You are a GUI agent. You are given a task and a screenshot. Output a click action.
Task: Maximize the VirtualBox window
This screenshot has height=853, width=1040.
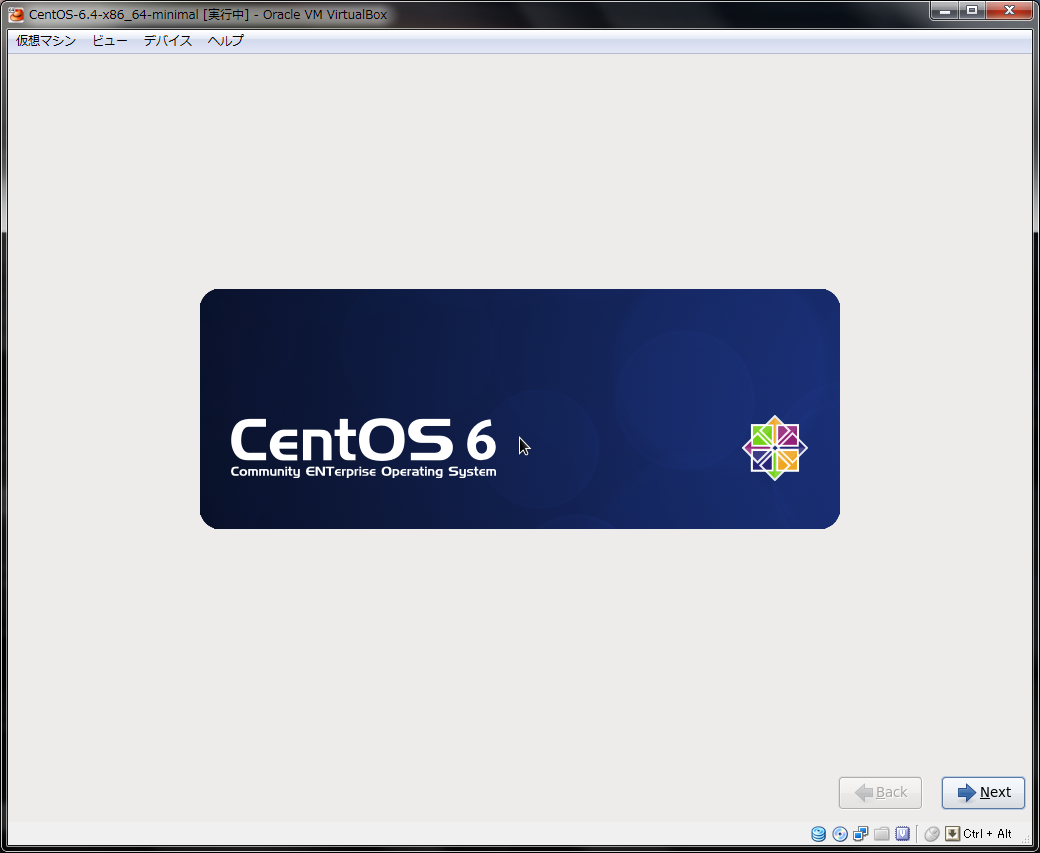(972, 11)
